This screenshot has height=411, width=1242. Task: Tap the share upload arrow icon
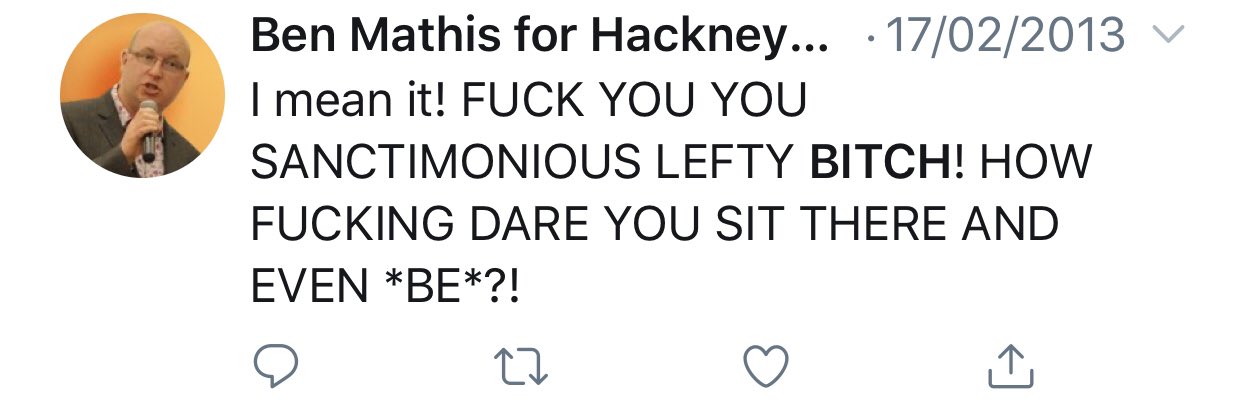[1010, 366]
